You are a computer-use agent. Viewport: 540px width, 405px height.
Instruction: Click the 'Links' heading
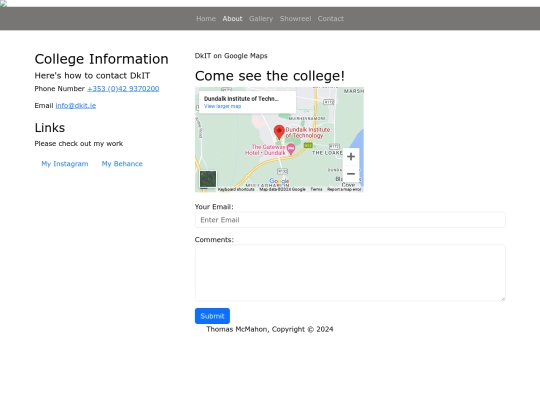coord(50,128)
